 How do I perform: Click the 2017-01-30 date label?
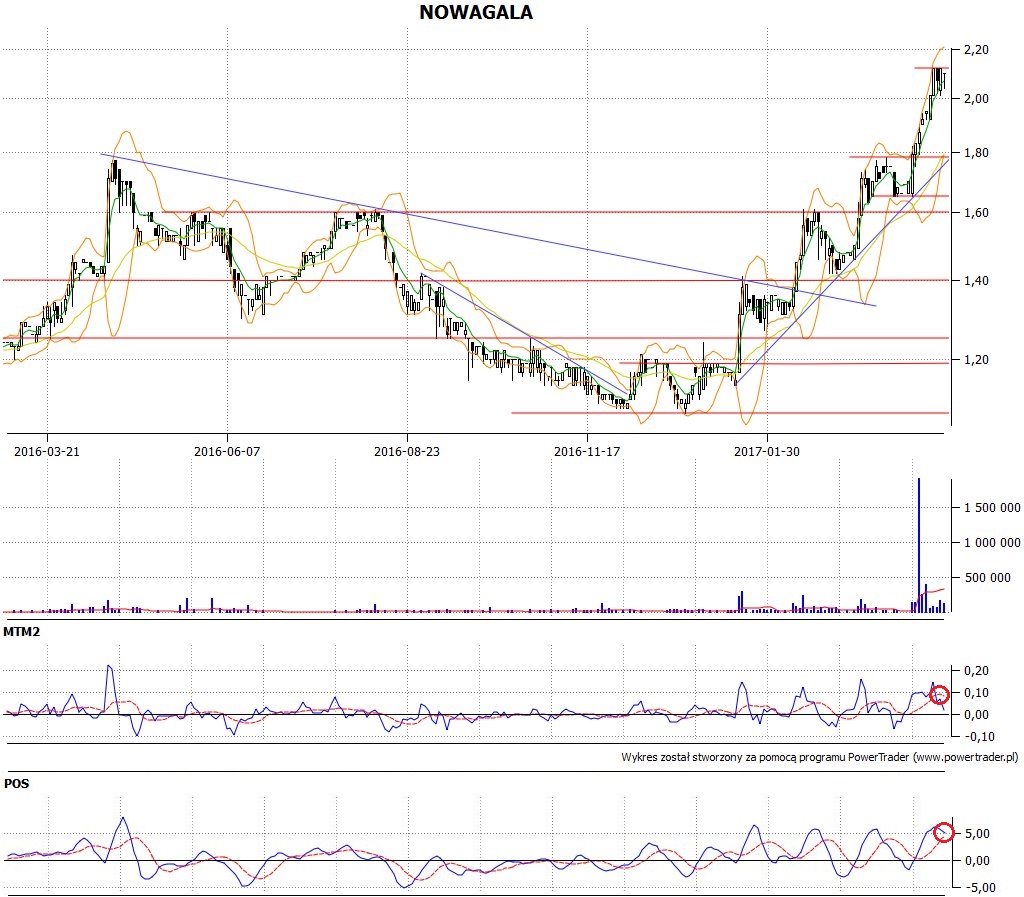point(767,451)
